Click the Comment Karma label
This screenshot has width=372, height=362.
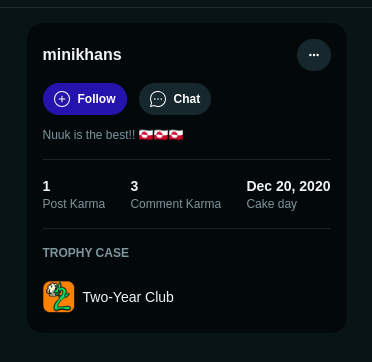176,204
